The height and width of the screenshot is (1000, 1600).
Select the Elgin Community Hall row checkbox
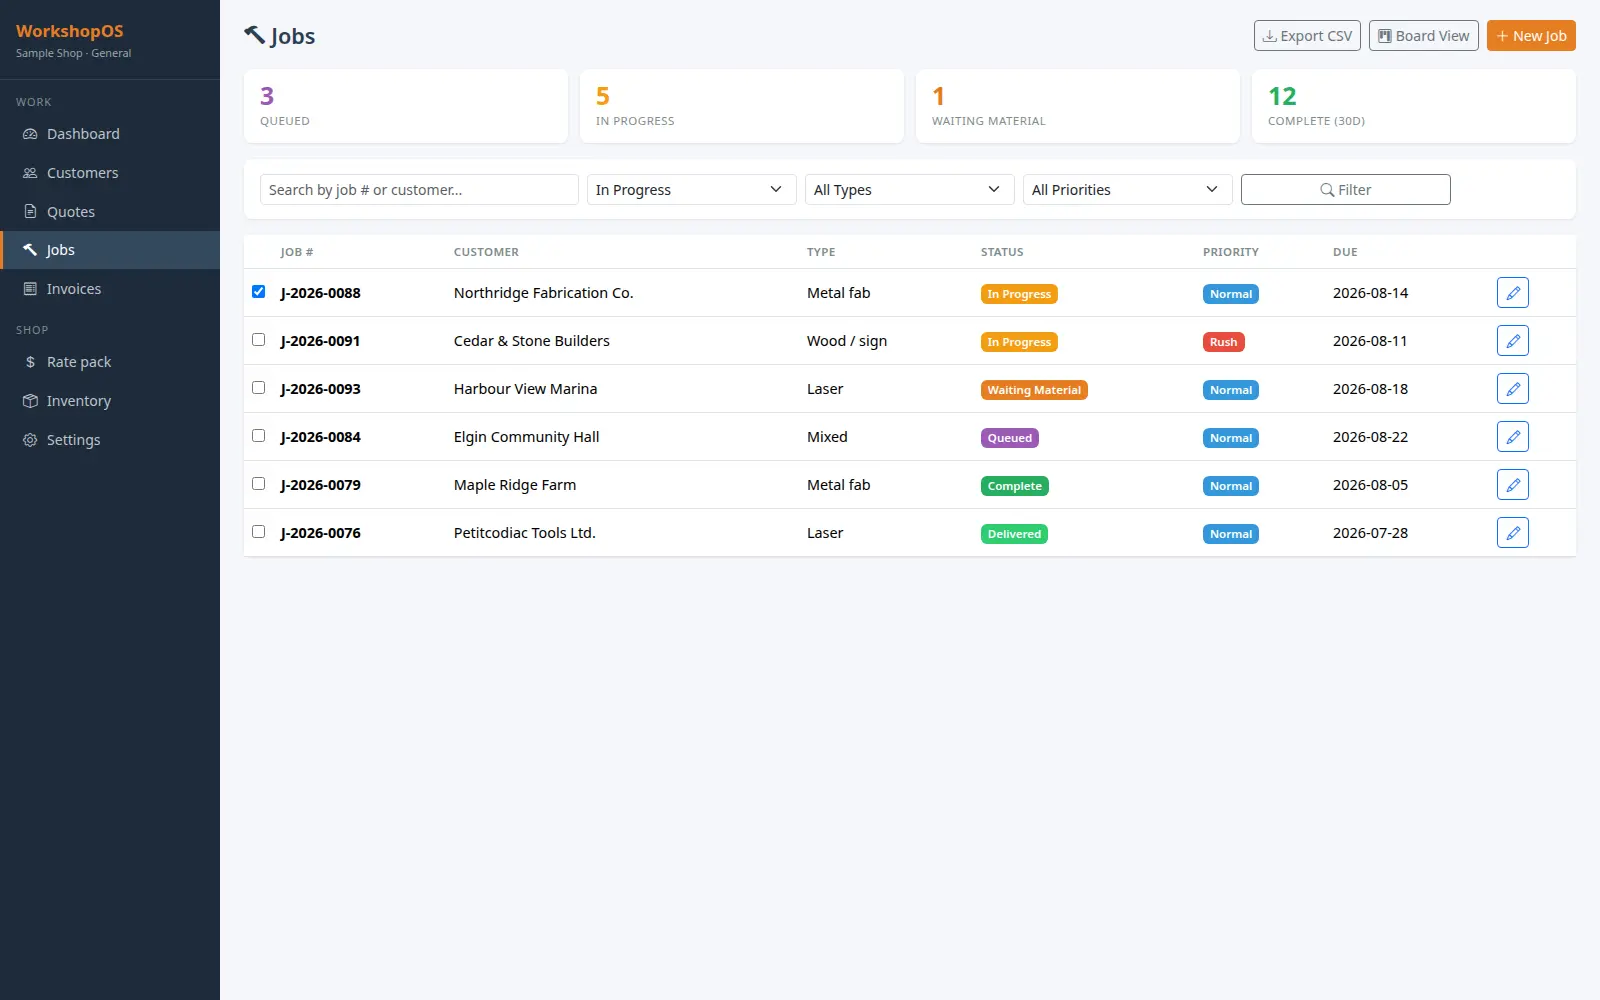click(258, 436)
